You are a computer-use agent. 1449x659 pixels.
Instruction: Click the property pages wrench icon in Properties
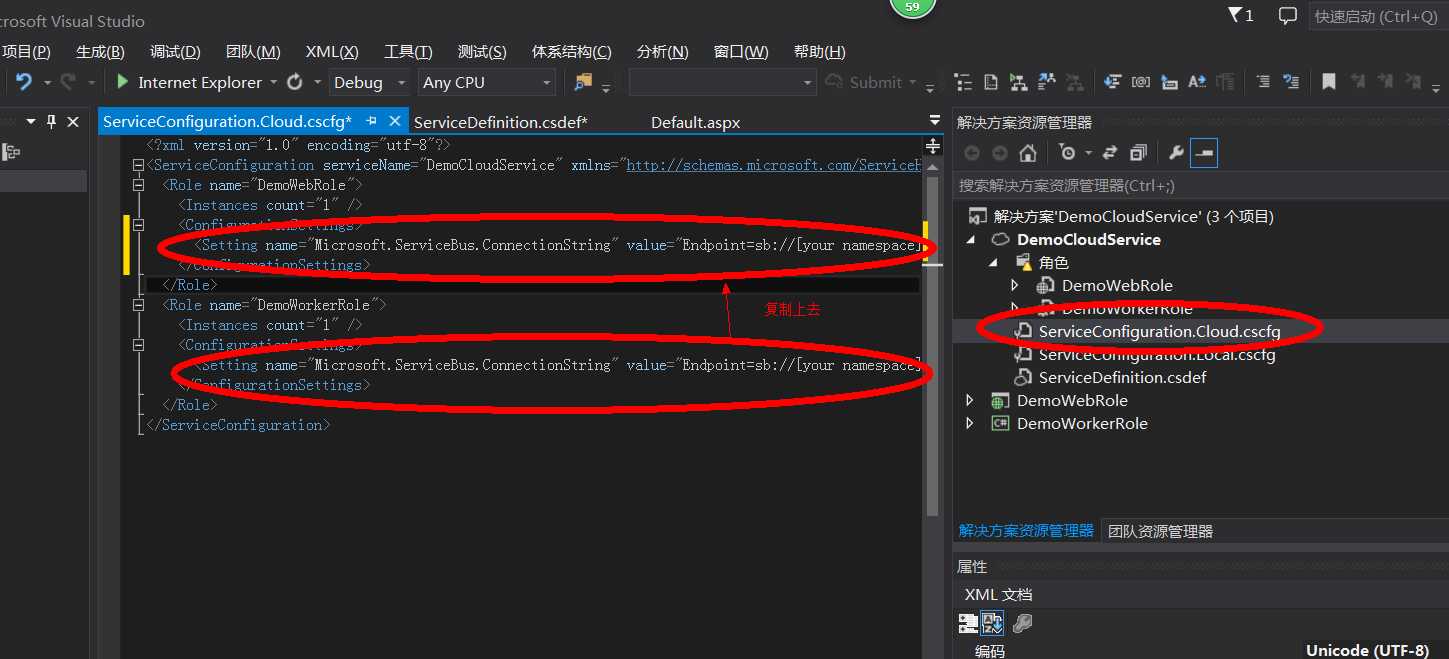1022,623
